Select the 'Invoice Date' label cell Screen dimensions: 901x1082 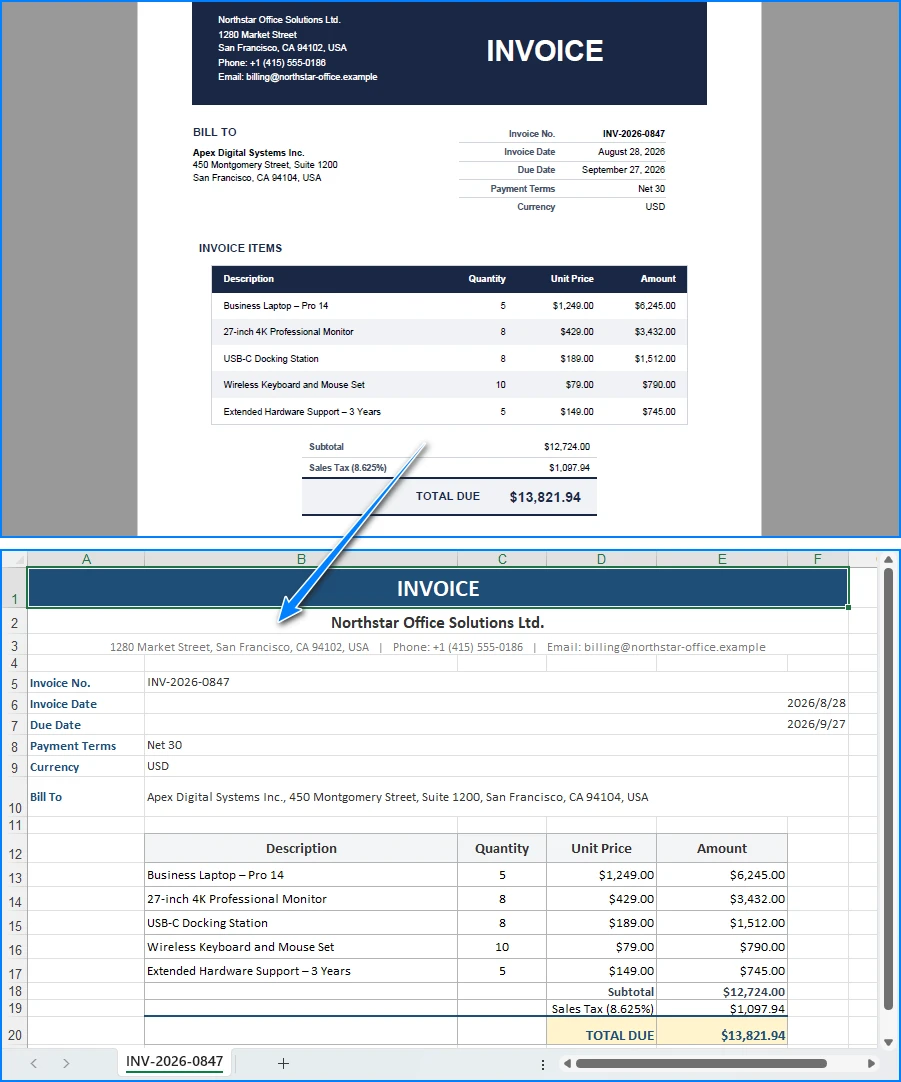(86, 704)
